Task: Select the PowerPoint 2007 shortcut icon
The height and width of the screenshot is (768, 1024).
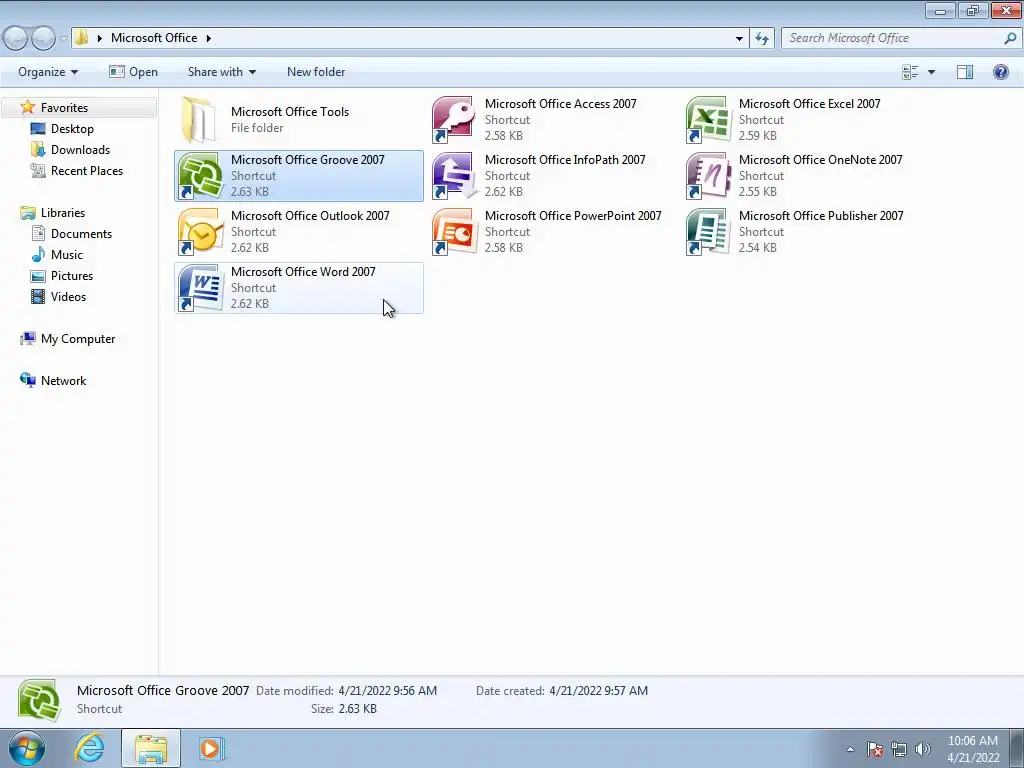Action: [x=453, y=232]
